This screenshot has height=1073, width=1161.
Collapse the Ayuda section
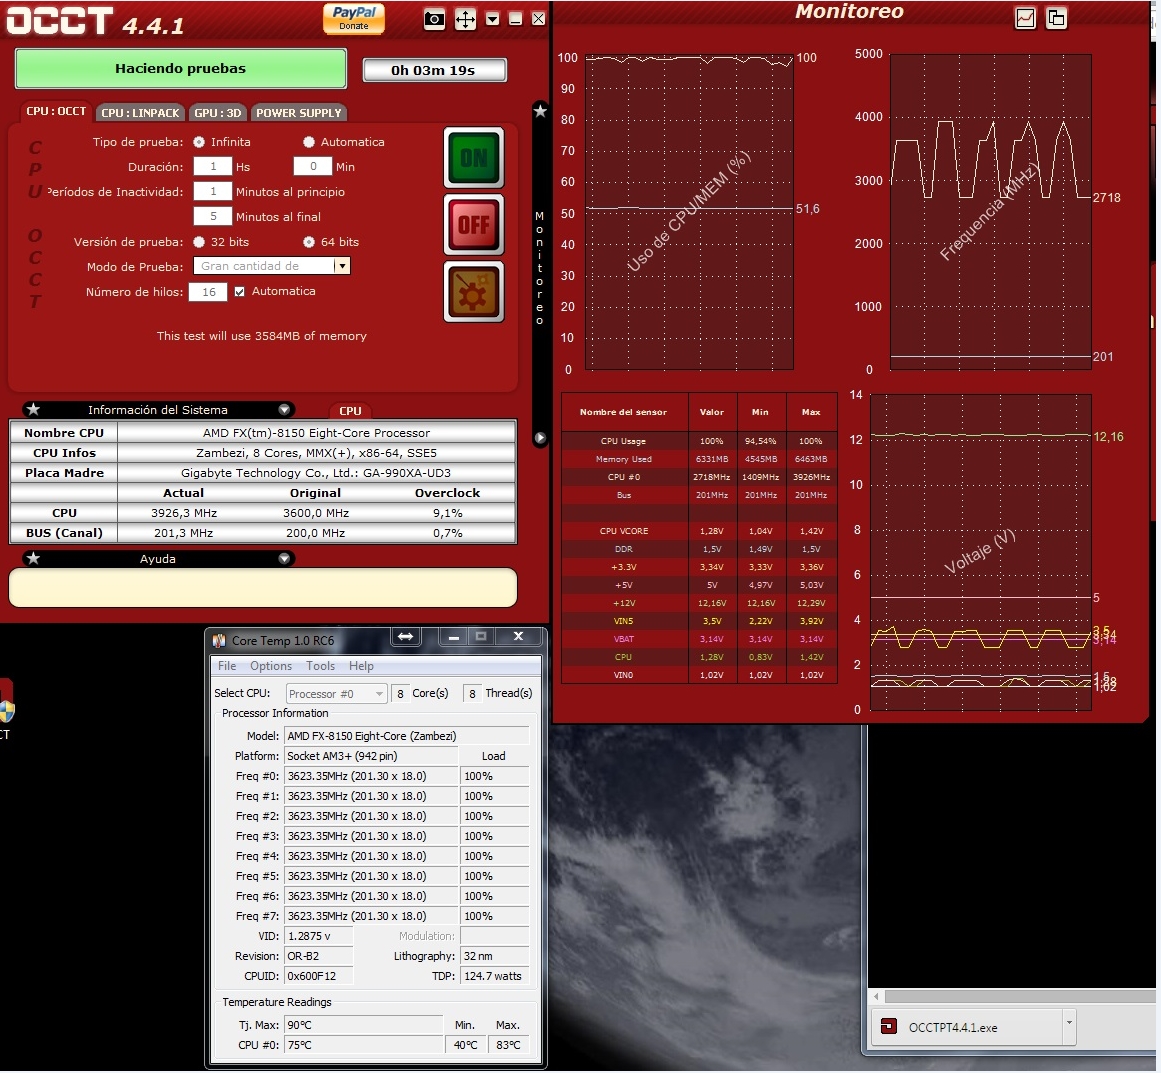[x=284, y=558]
